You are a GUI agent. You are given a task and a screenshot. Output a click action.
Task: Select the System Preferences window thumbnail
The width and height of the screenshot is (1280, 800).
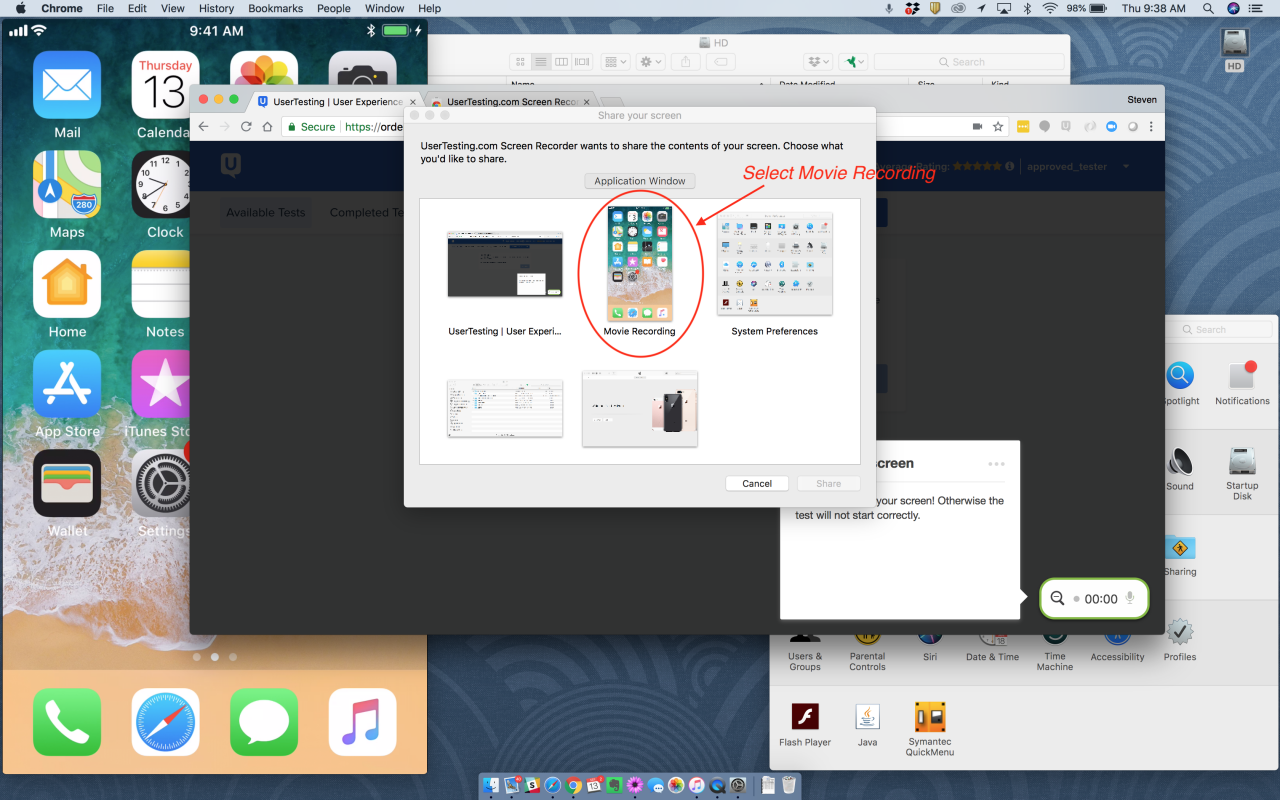[774, 265]
